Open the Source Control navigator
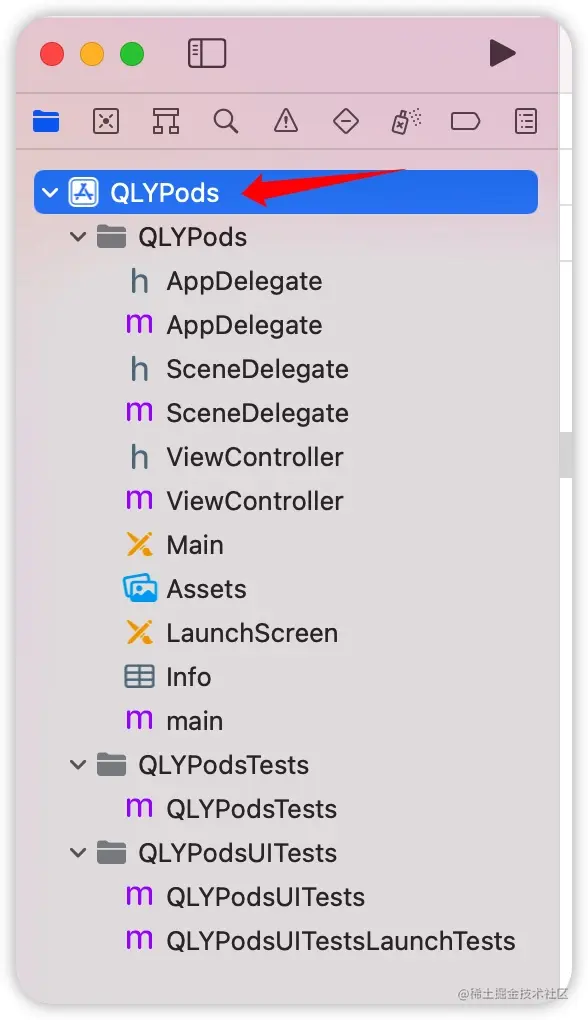This screenshot has height=1020, width=588. tap(106, 121)
